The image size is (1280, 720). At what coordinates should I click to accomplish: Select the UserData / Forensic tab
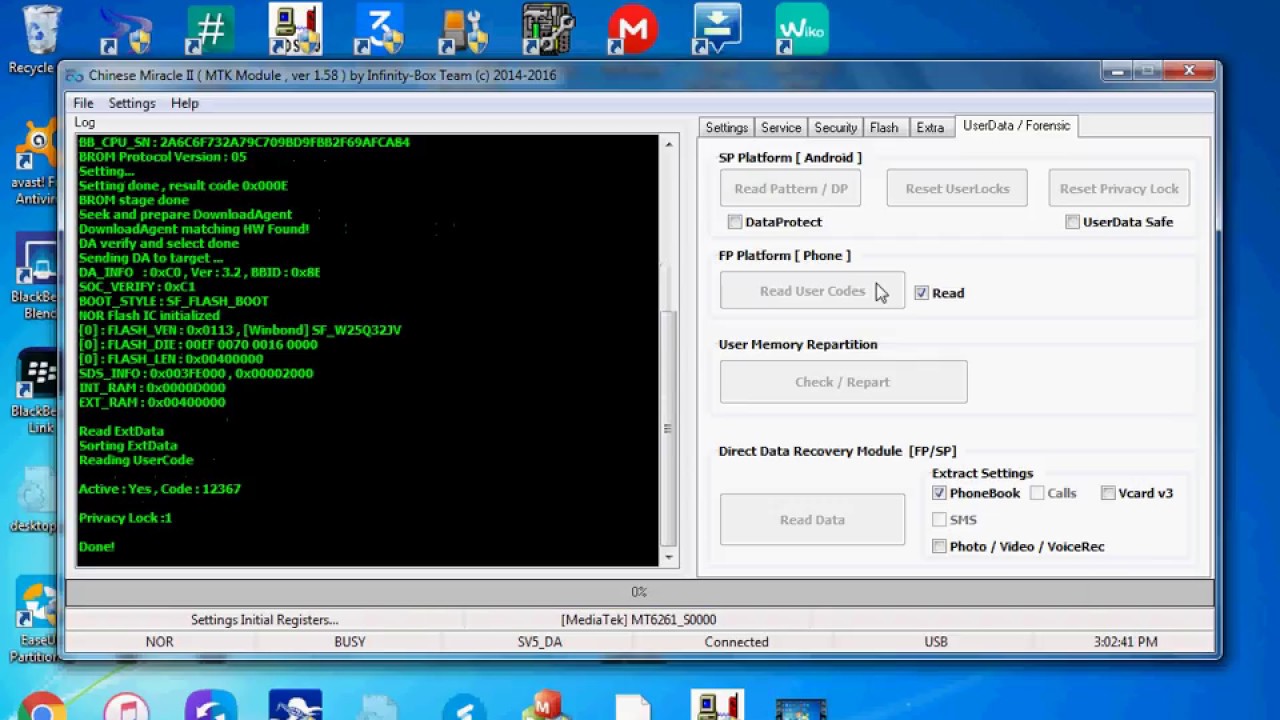[x=1016, y=126]
